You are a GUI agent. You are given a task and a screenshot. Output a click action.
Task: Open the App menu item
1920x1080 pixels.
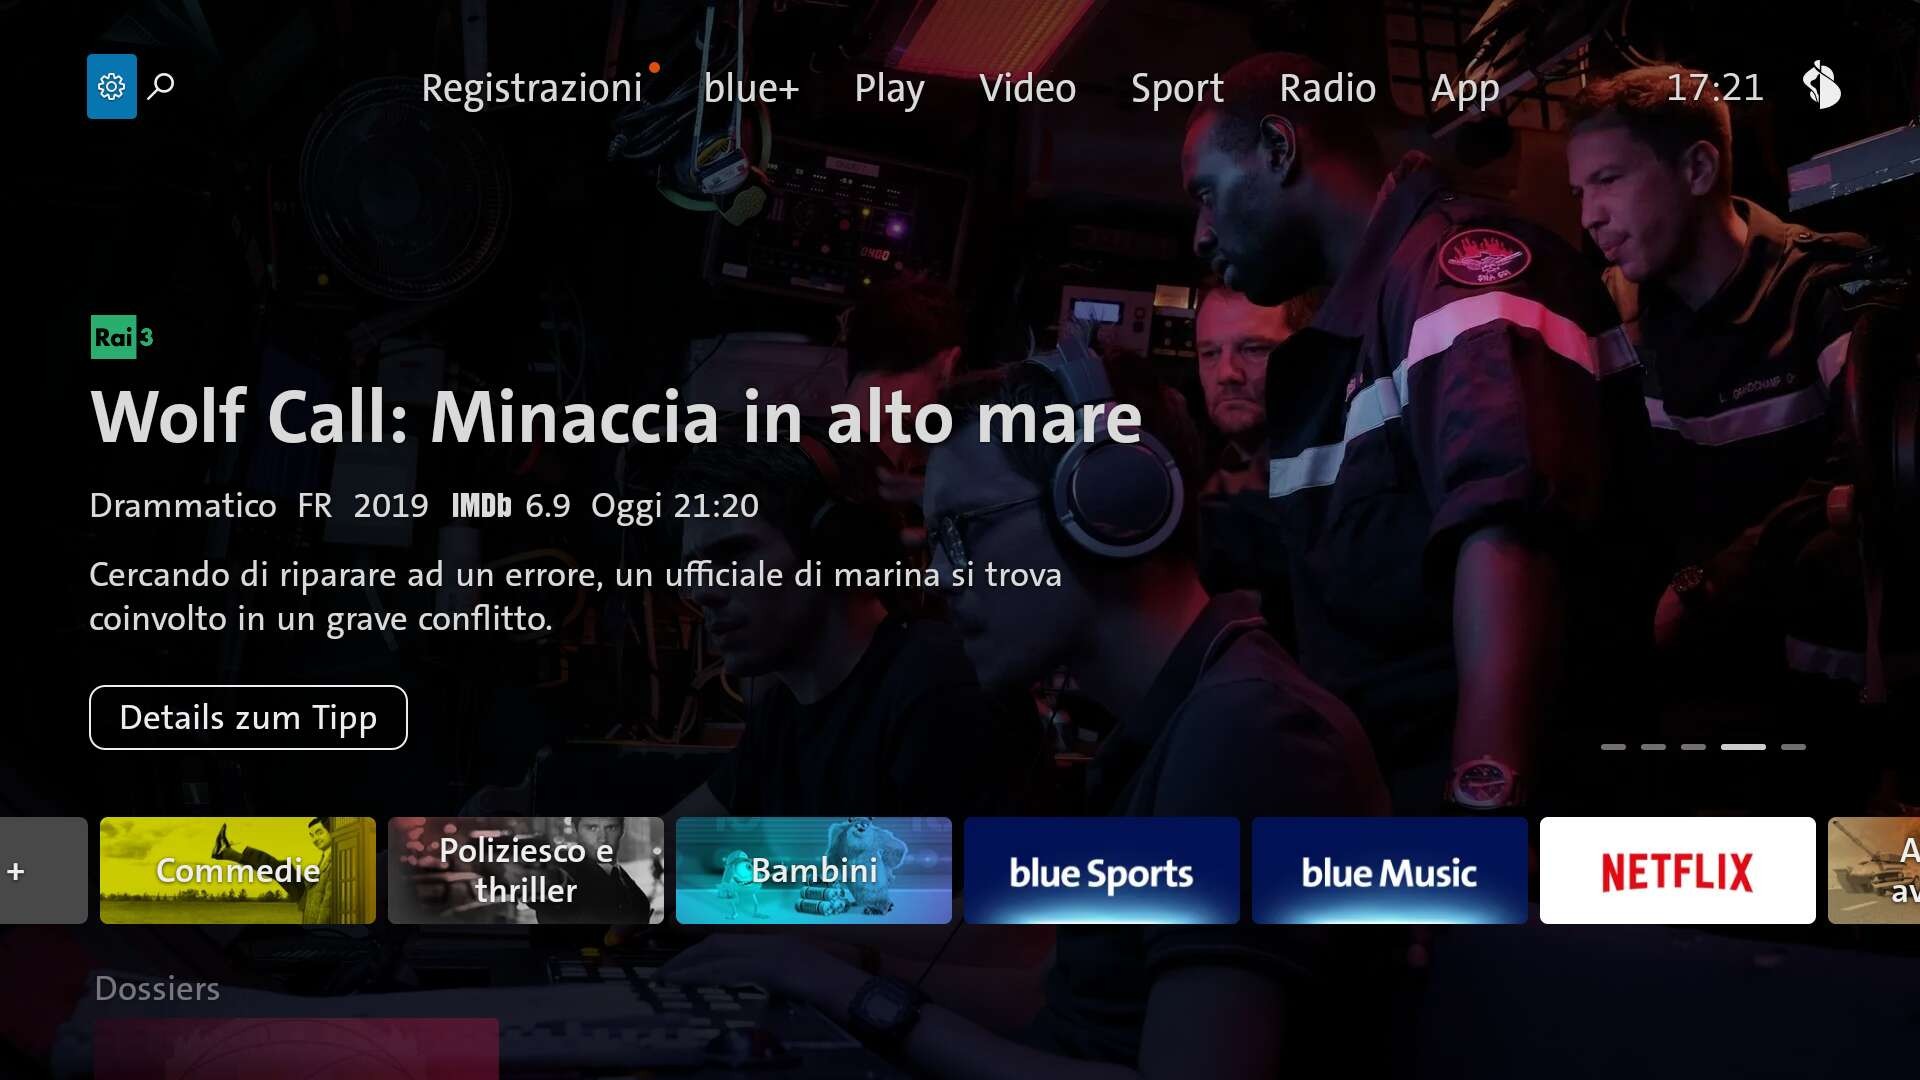point(1464,88)
